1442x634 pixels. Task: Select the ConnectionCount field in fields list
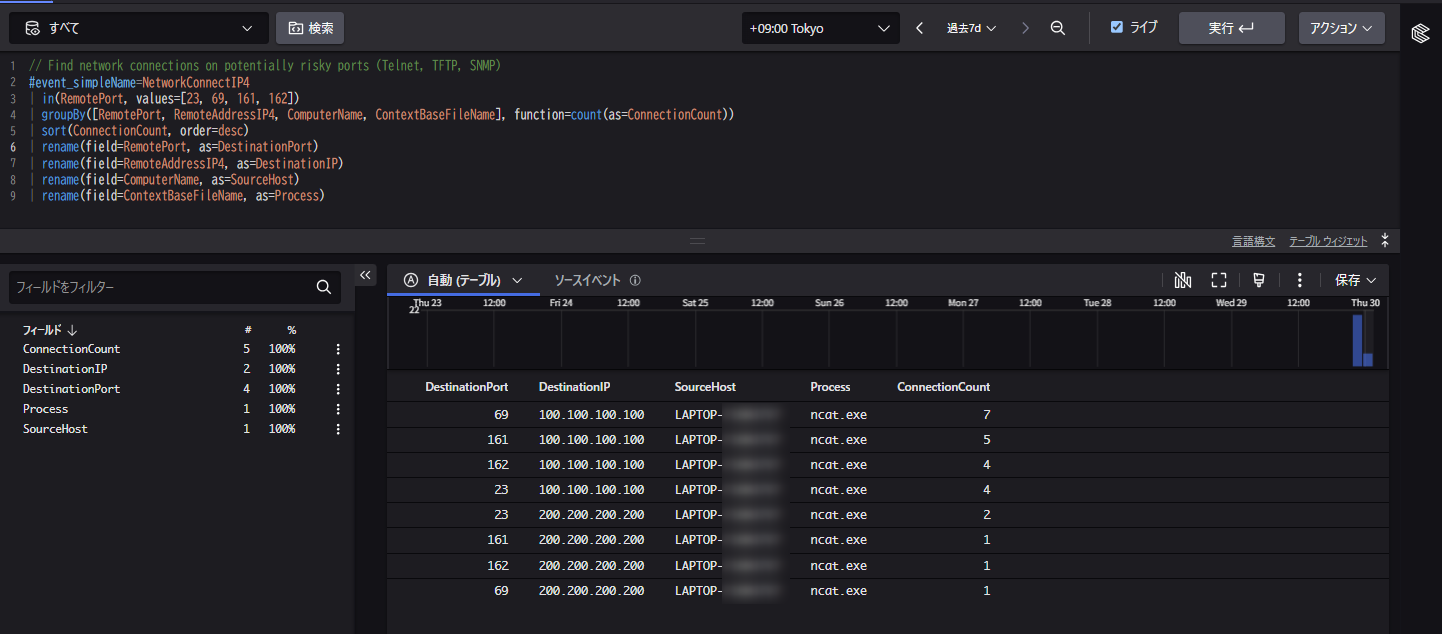[x=71, y=349]
